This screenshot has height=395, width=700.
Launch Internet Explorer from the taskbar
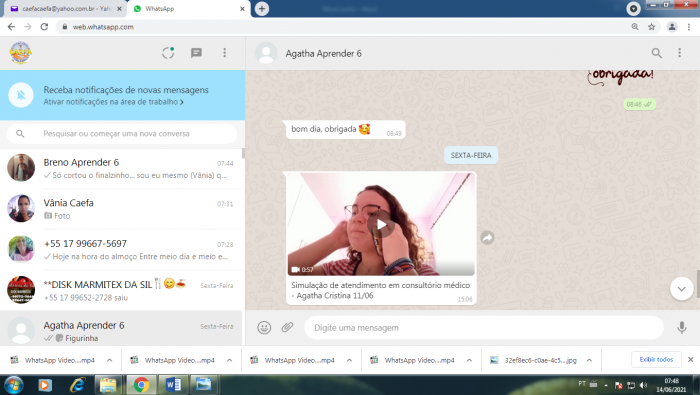point(77,385)
